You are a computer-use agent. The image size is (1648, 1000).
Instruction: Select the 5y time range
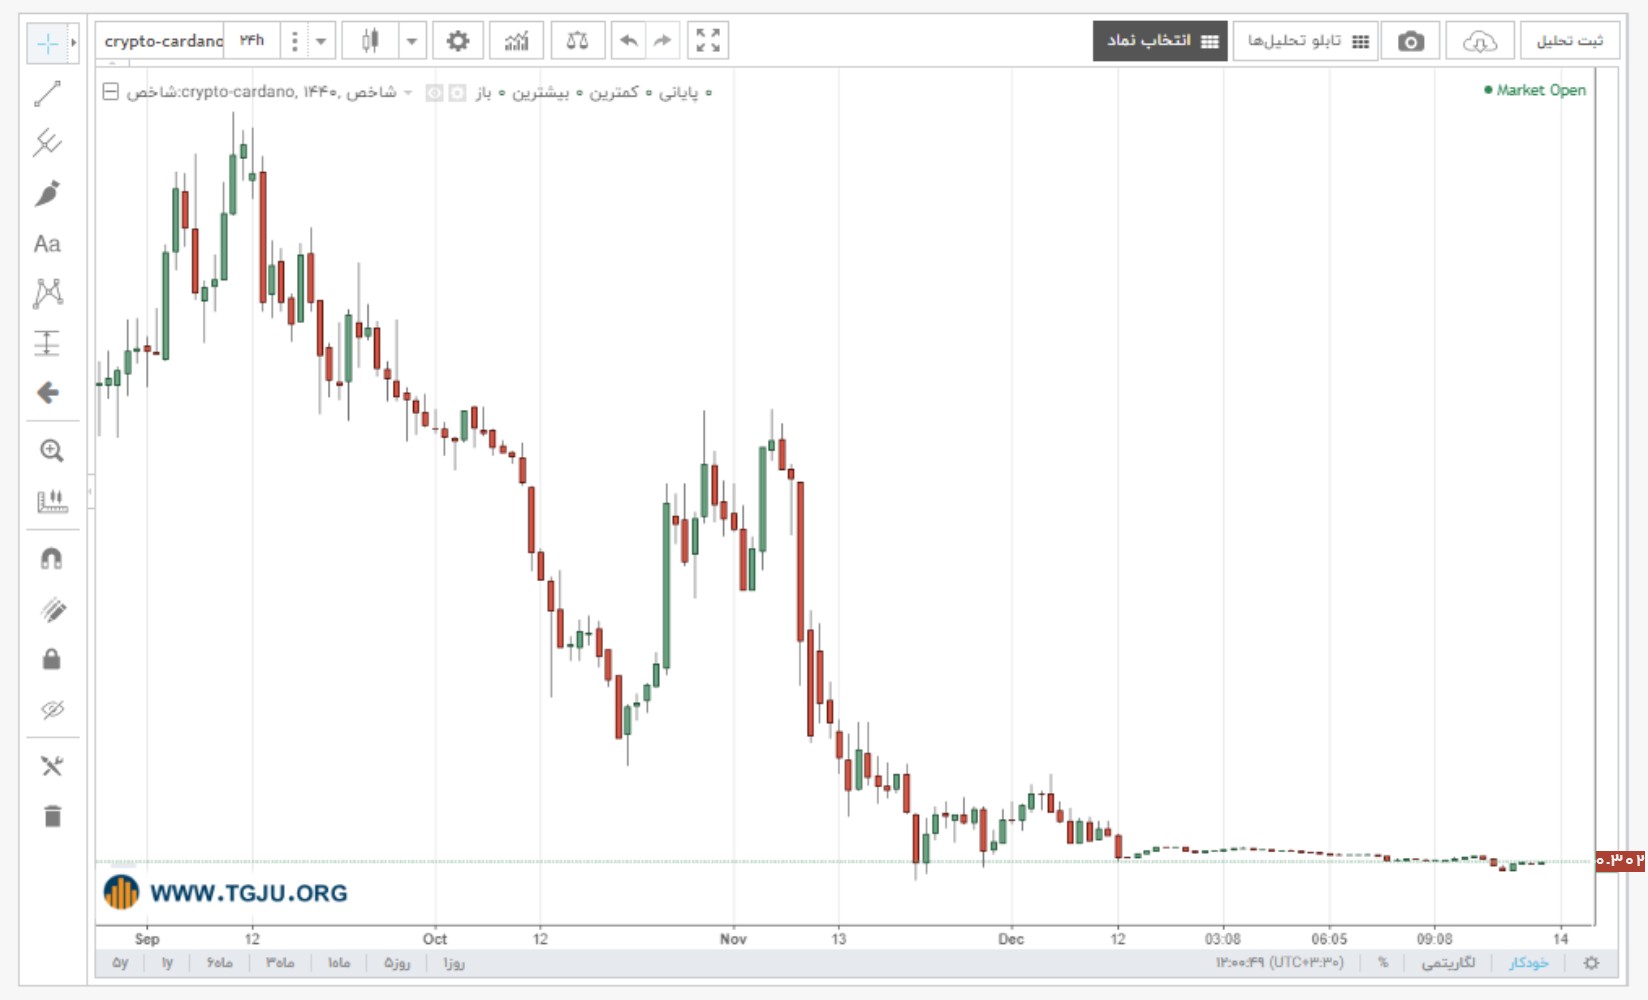point(120,963)
